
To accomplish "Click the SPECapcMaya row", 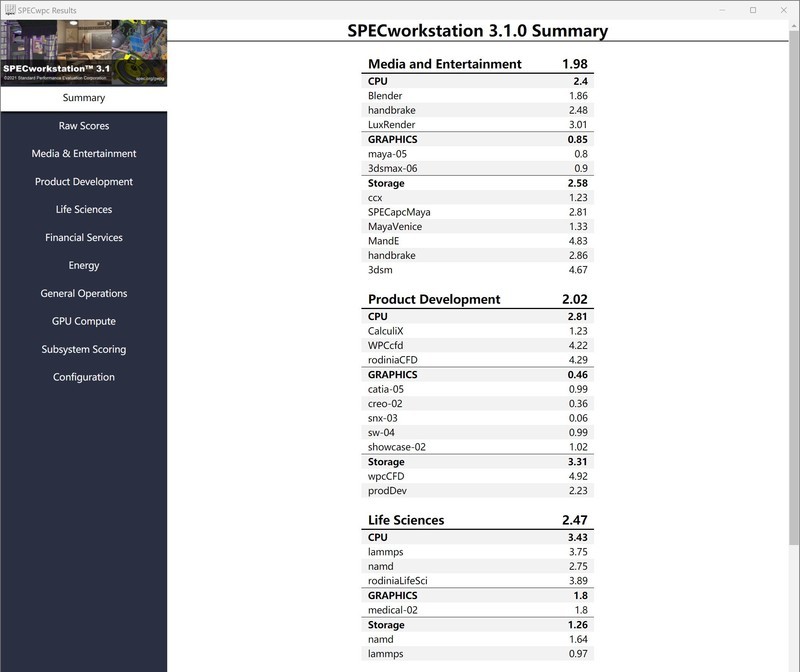I will [478, 212].
